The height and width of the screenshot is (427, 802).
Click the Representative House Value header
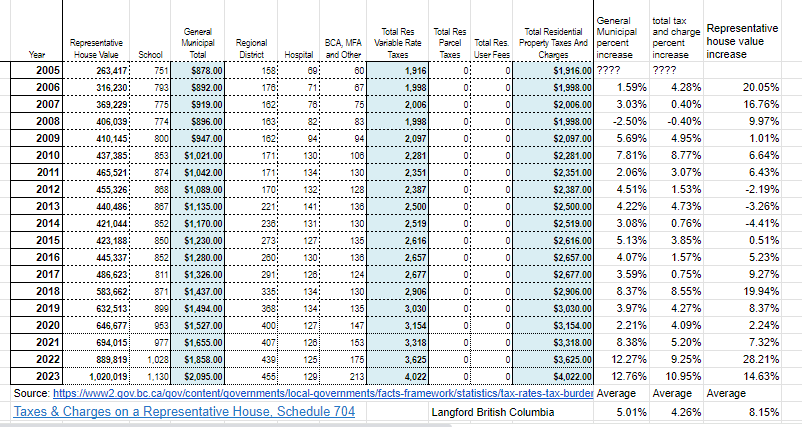96,49
